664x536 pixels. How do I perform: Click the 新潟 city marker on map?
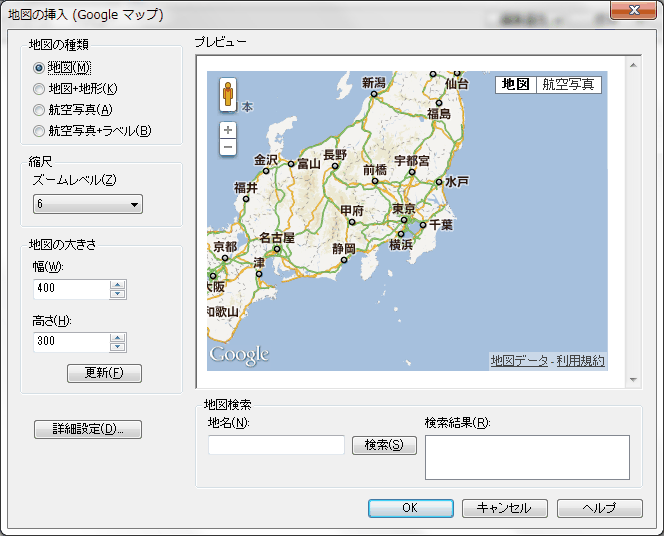tap(374, 94)
